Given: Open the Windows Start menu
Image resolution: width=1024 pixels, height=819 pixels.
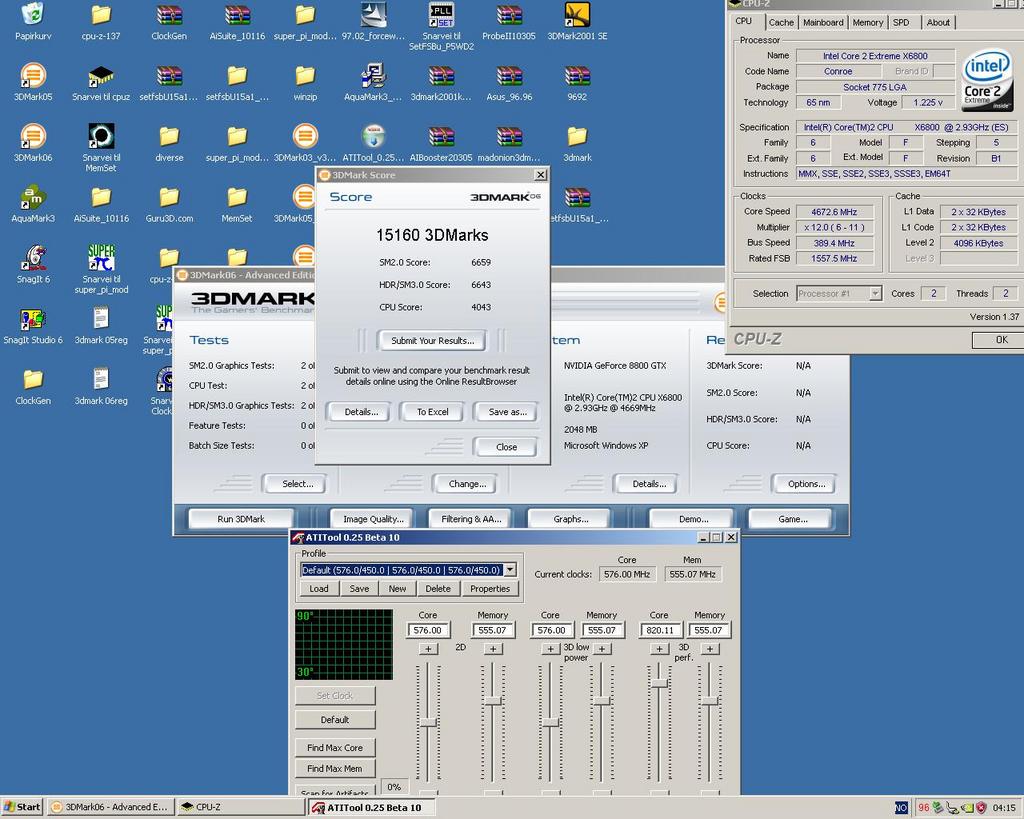Looking at the screenshot, I should [22, 807].
